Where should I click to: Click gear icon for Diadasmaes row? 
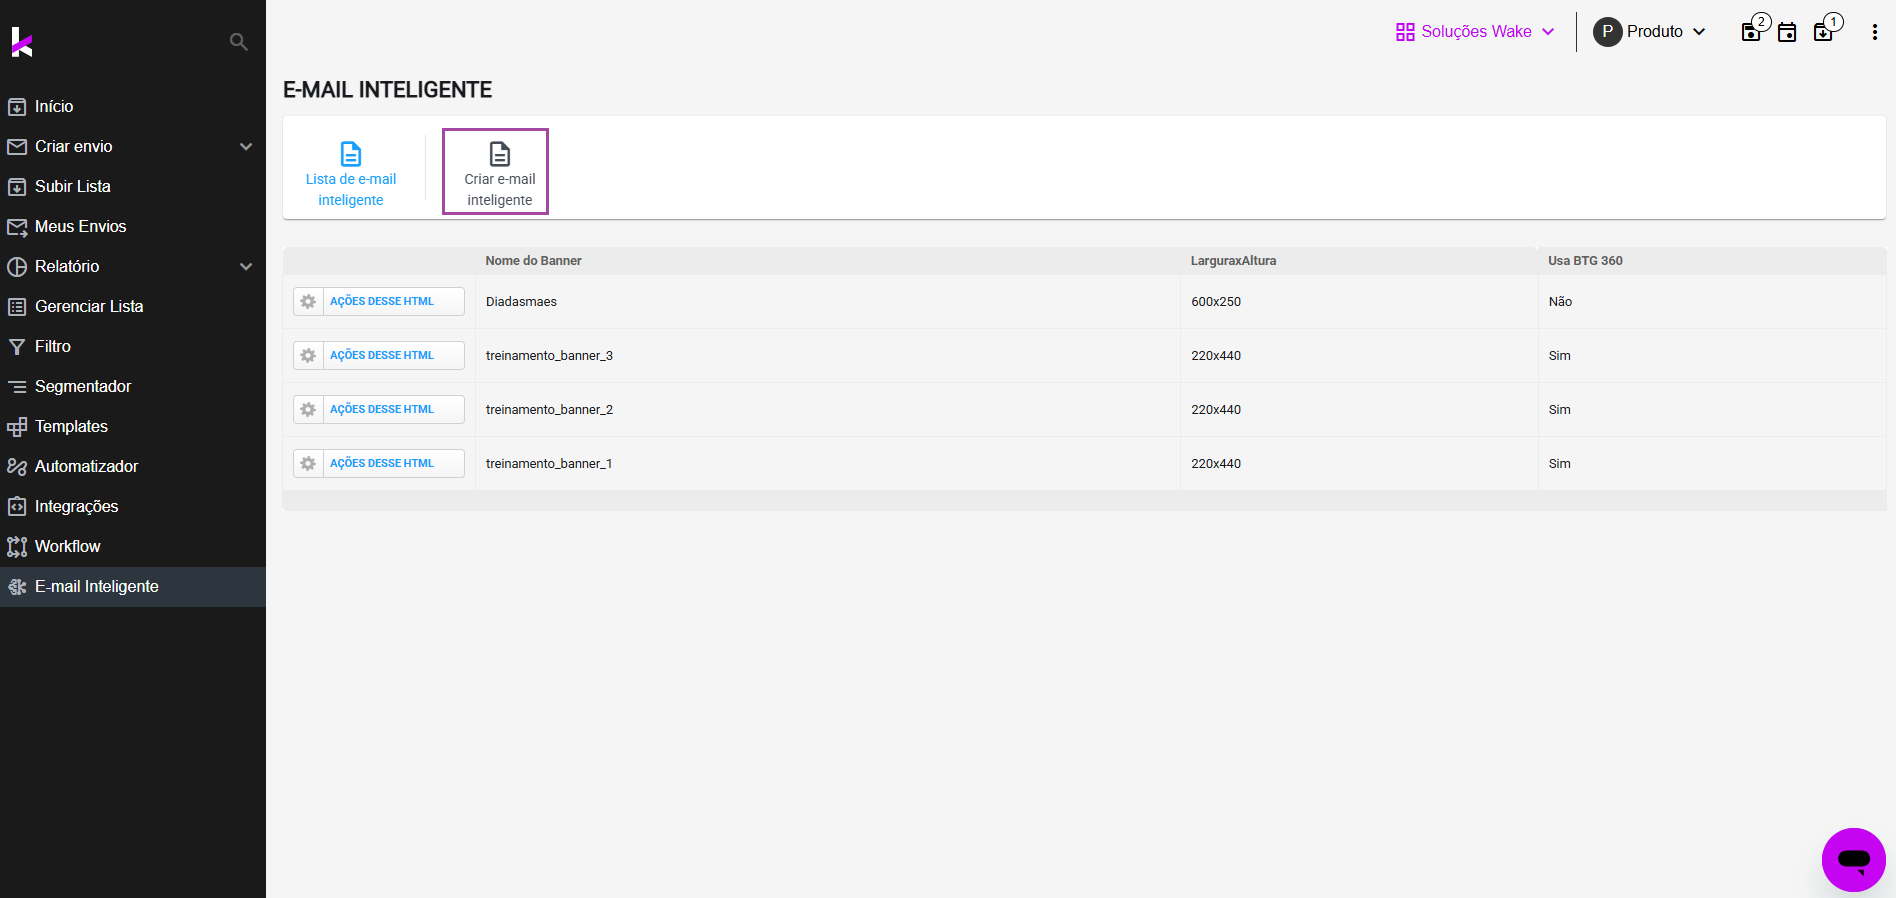pos(308,301)
